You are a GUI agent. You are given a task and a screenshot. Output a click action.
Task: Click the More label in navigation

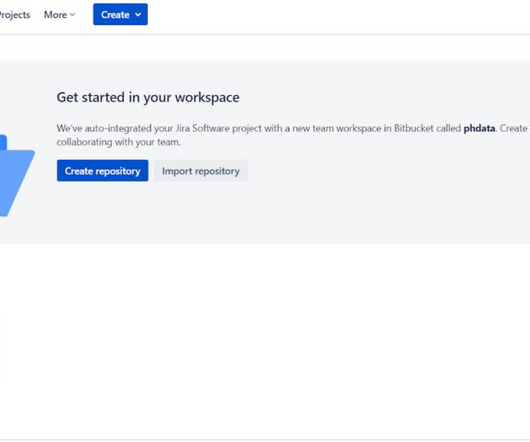pyautogui.click(x=55, y=15)
